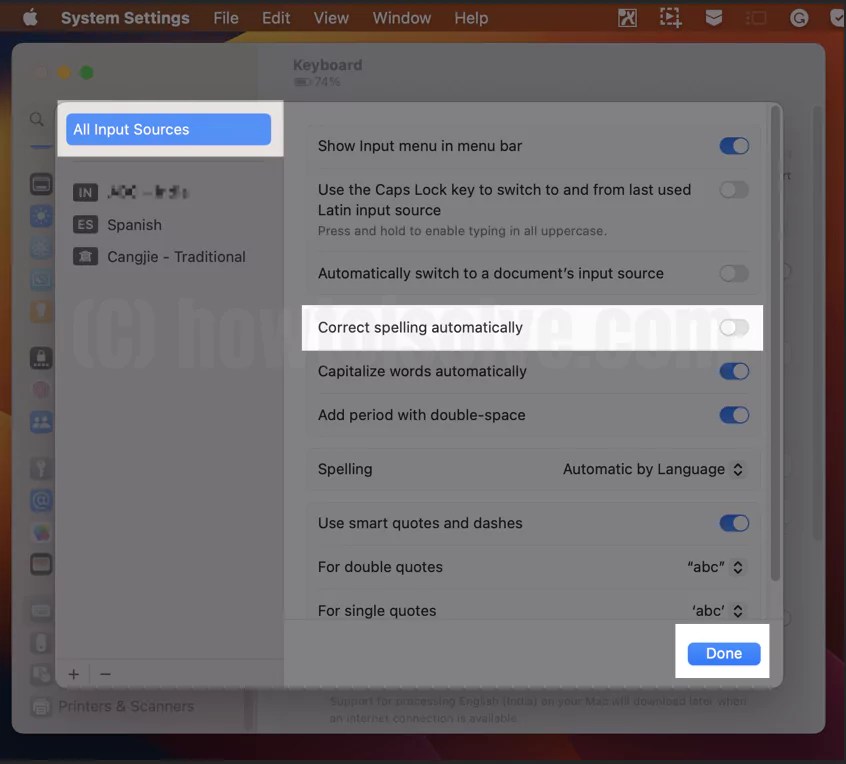Screen dimensions: 846x764
Task: Enable Correct spelling automatically
Action: point(734,327)
